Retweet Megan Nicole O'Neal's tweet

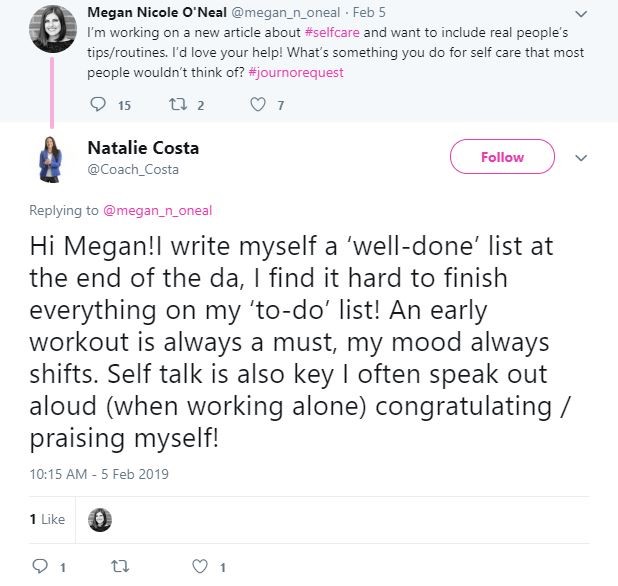click(179, 105)
